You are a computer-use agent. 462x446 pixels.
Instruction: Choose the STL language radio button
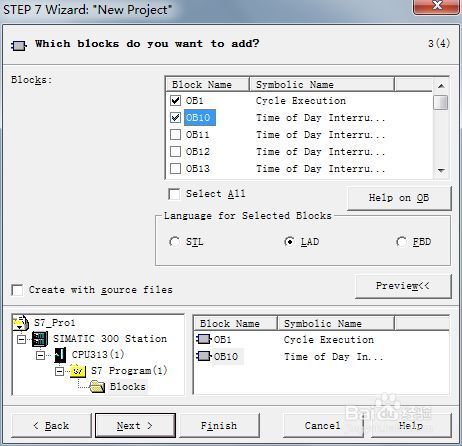(x=174, y=241)
